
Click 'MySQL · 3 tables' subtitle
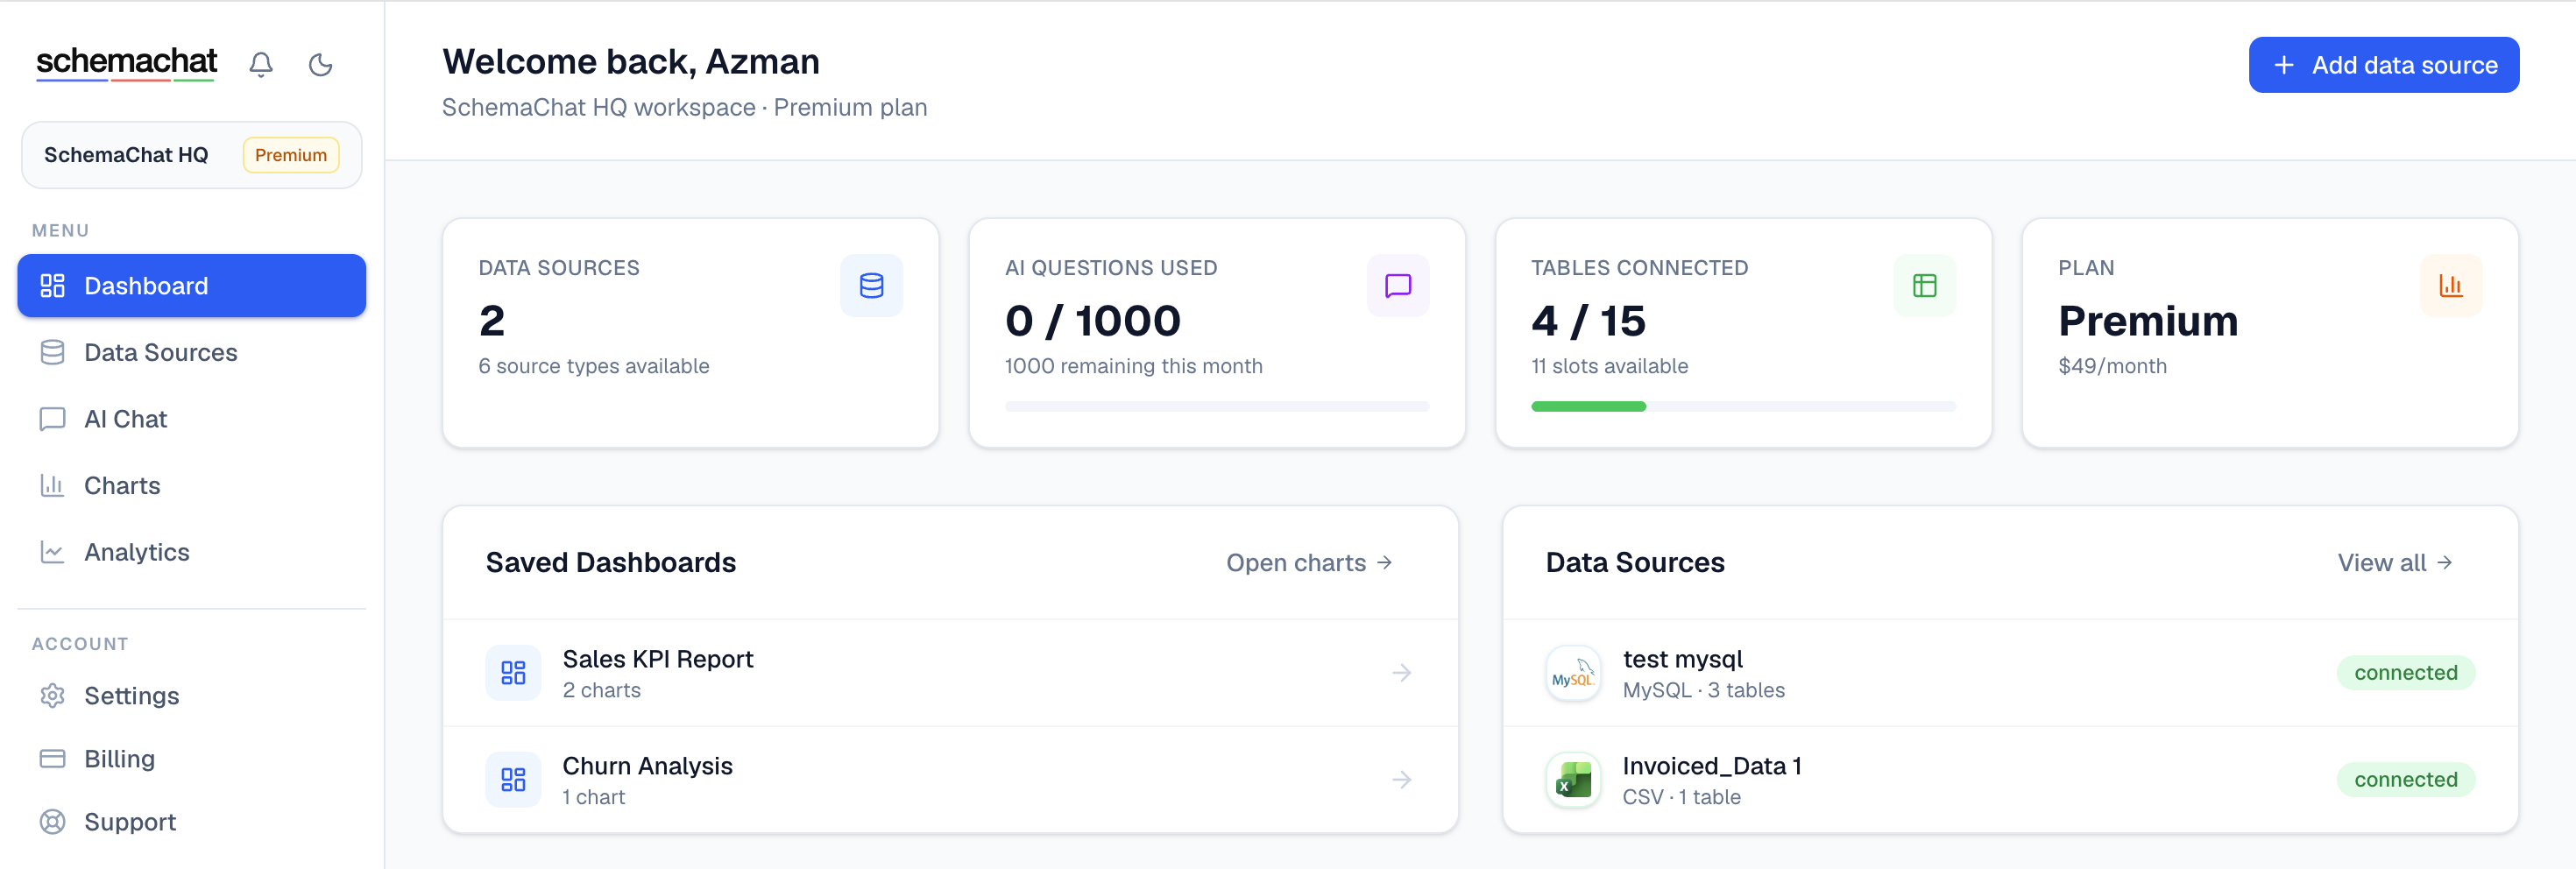coord(1703,690)
